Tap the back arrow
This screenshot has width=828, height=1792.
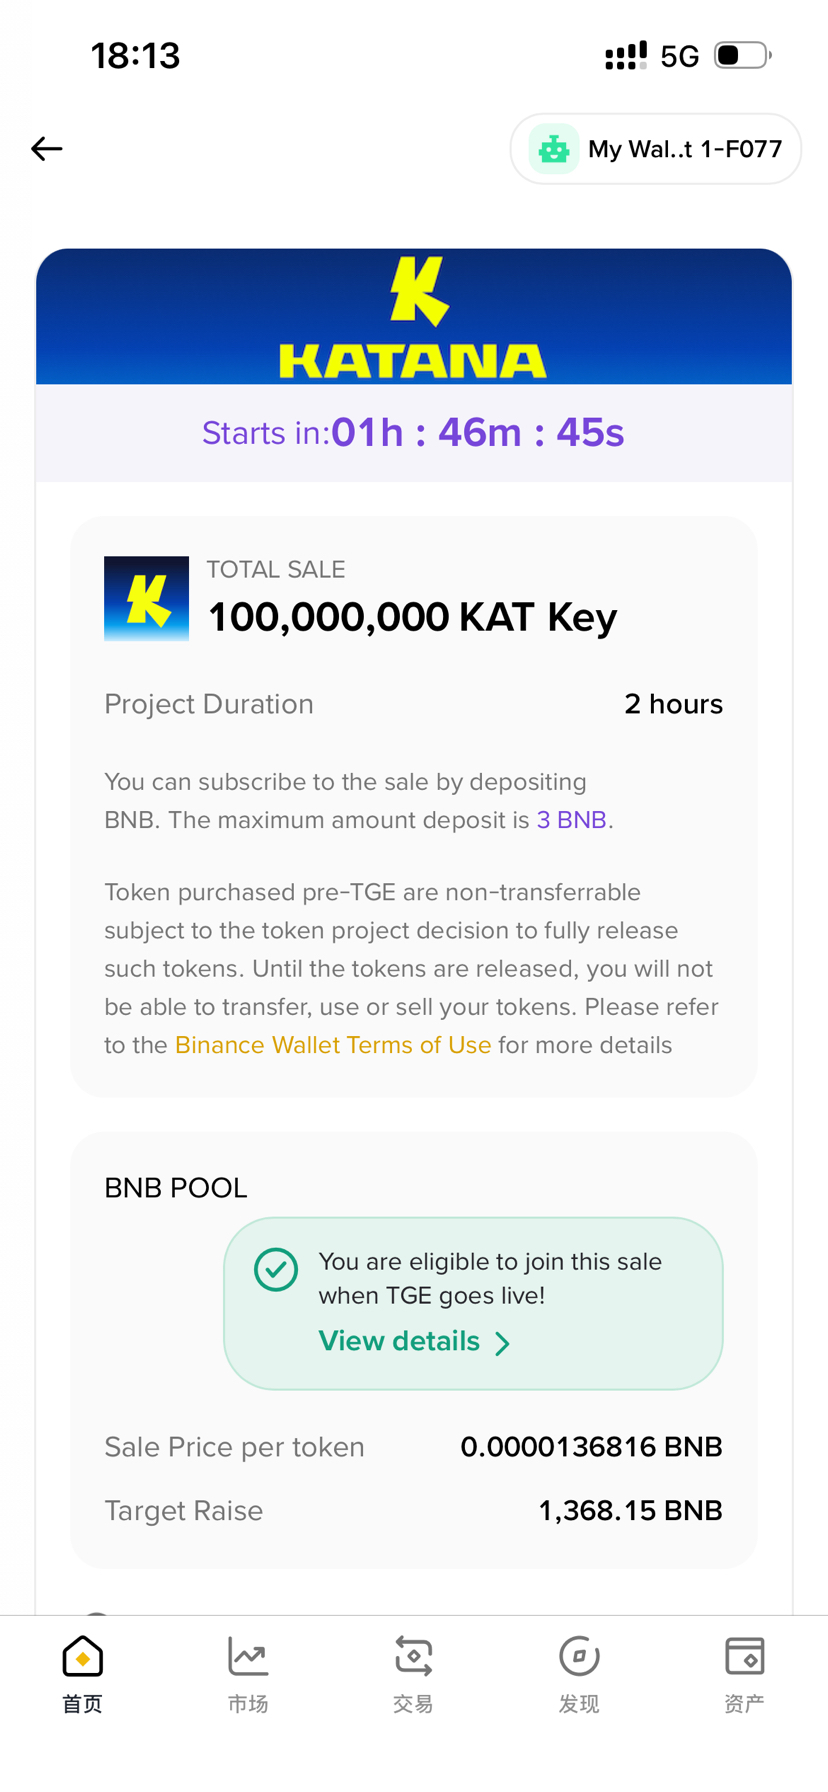(x=47, y=149)
